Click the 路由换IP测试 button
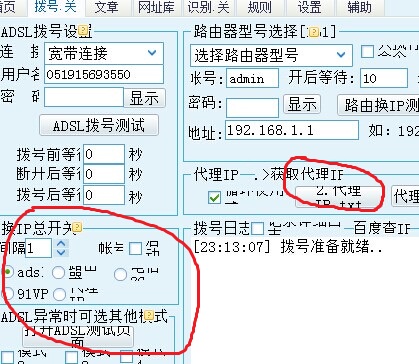 [x=378, y=105]
